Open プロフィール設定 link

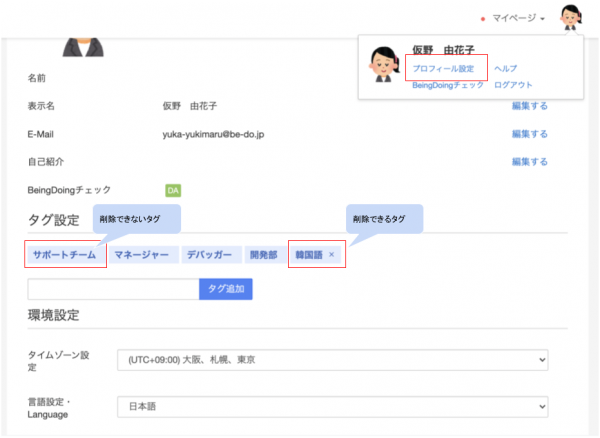(443, 68)
